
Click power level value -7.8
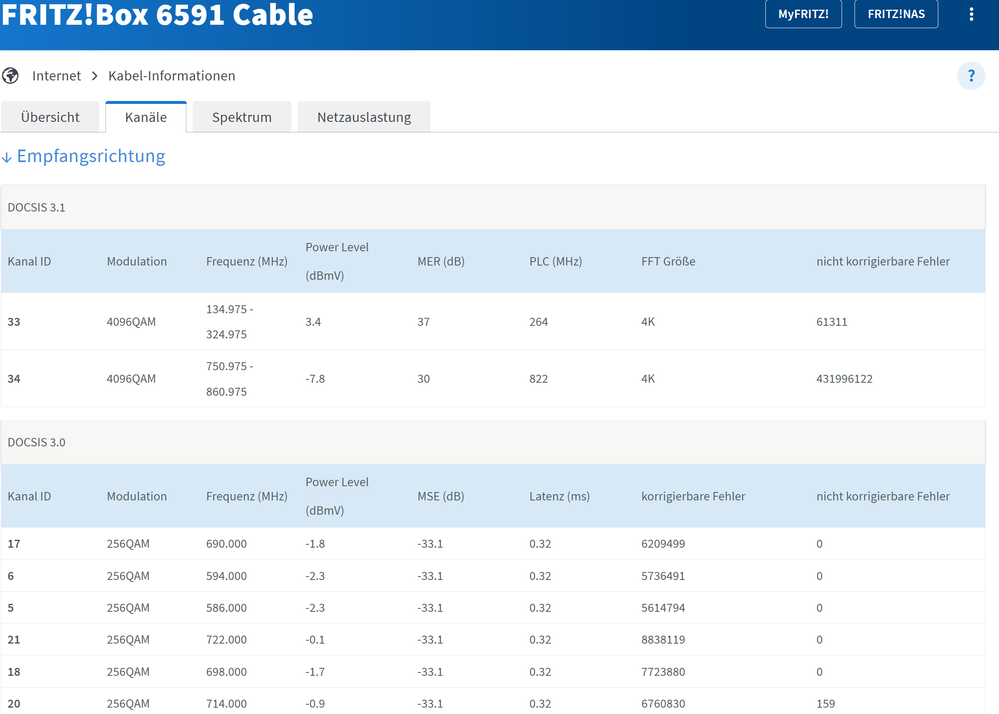coord(315,379)
